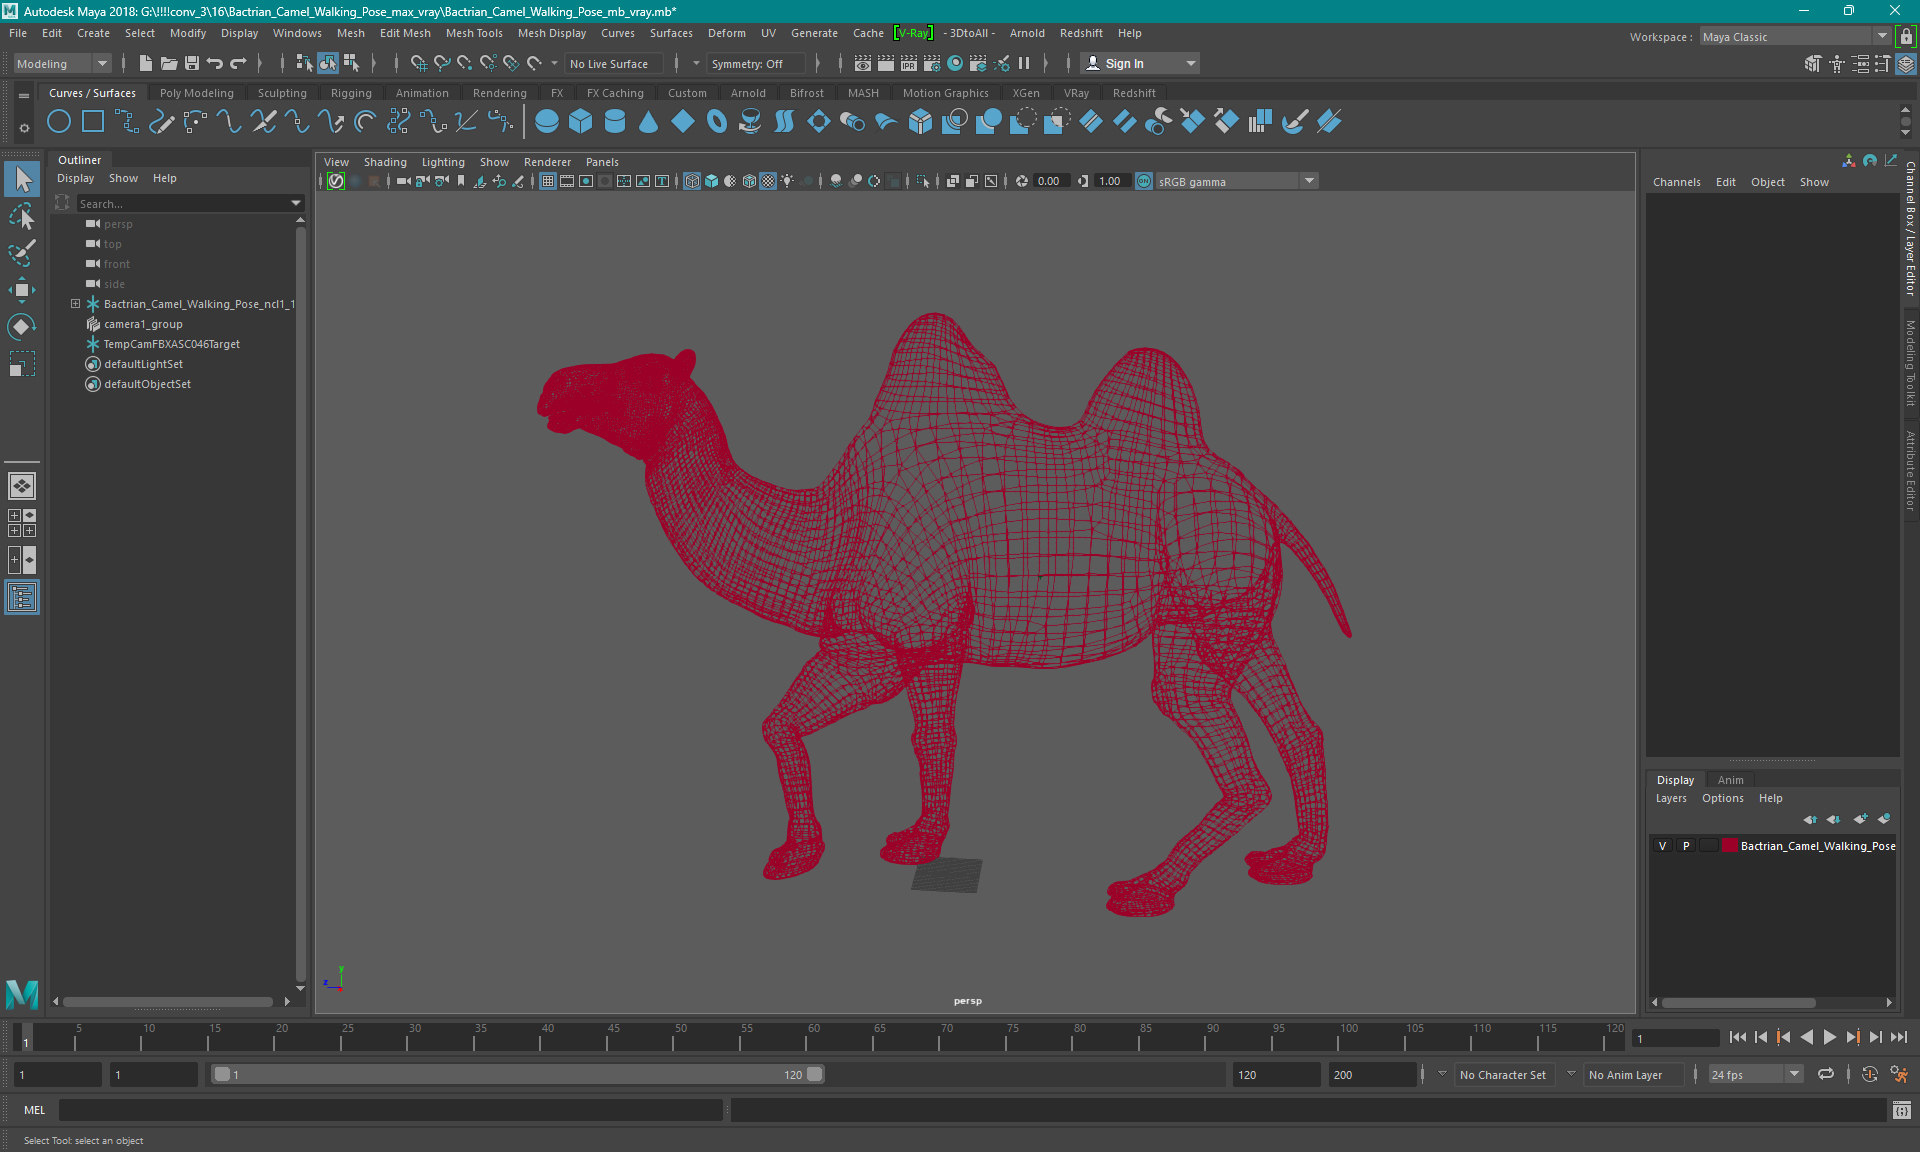Image resolution: width=1920 pixels, height=1152 pixels.
Task: Switch to the Anim layer tab
Action: 1731,780
